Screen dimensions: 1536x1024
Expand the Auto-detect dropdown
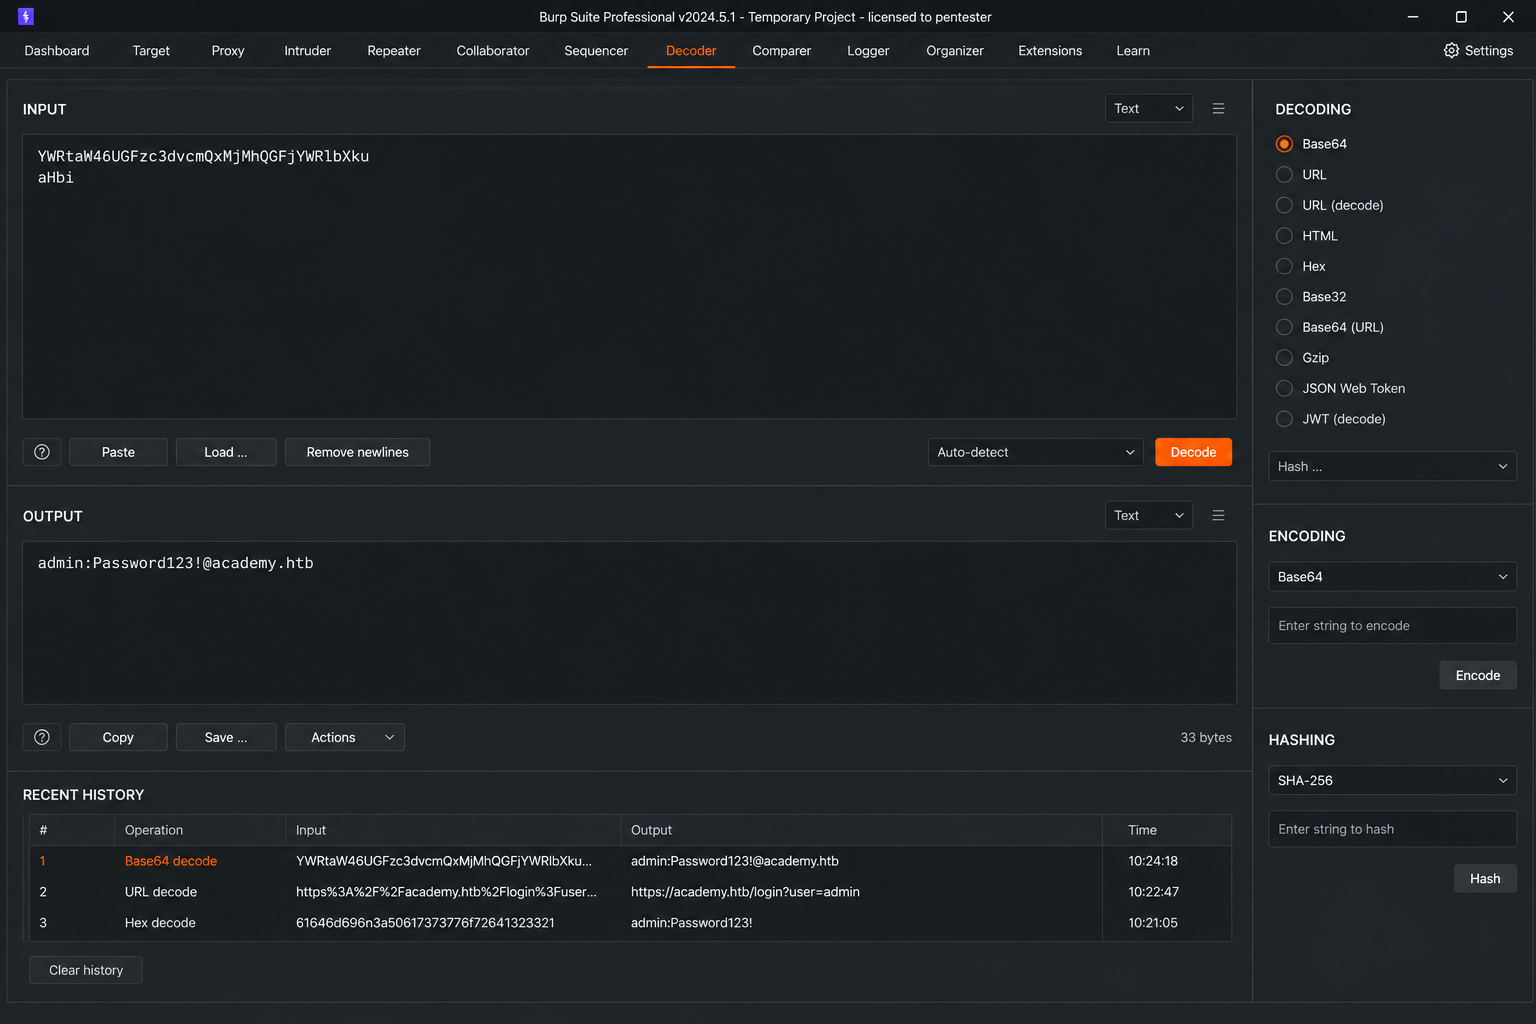pos(1035,452)
